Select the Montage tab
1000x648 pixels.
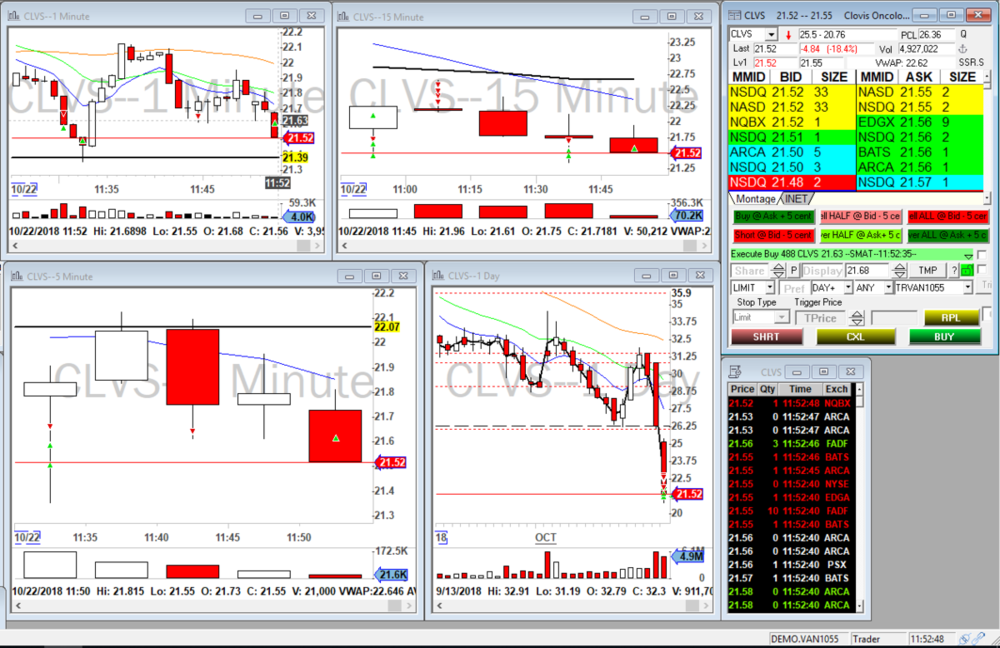pyautogui.click(x=754, y=199)
